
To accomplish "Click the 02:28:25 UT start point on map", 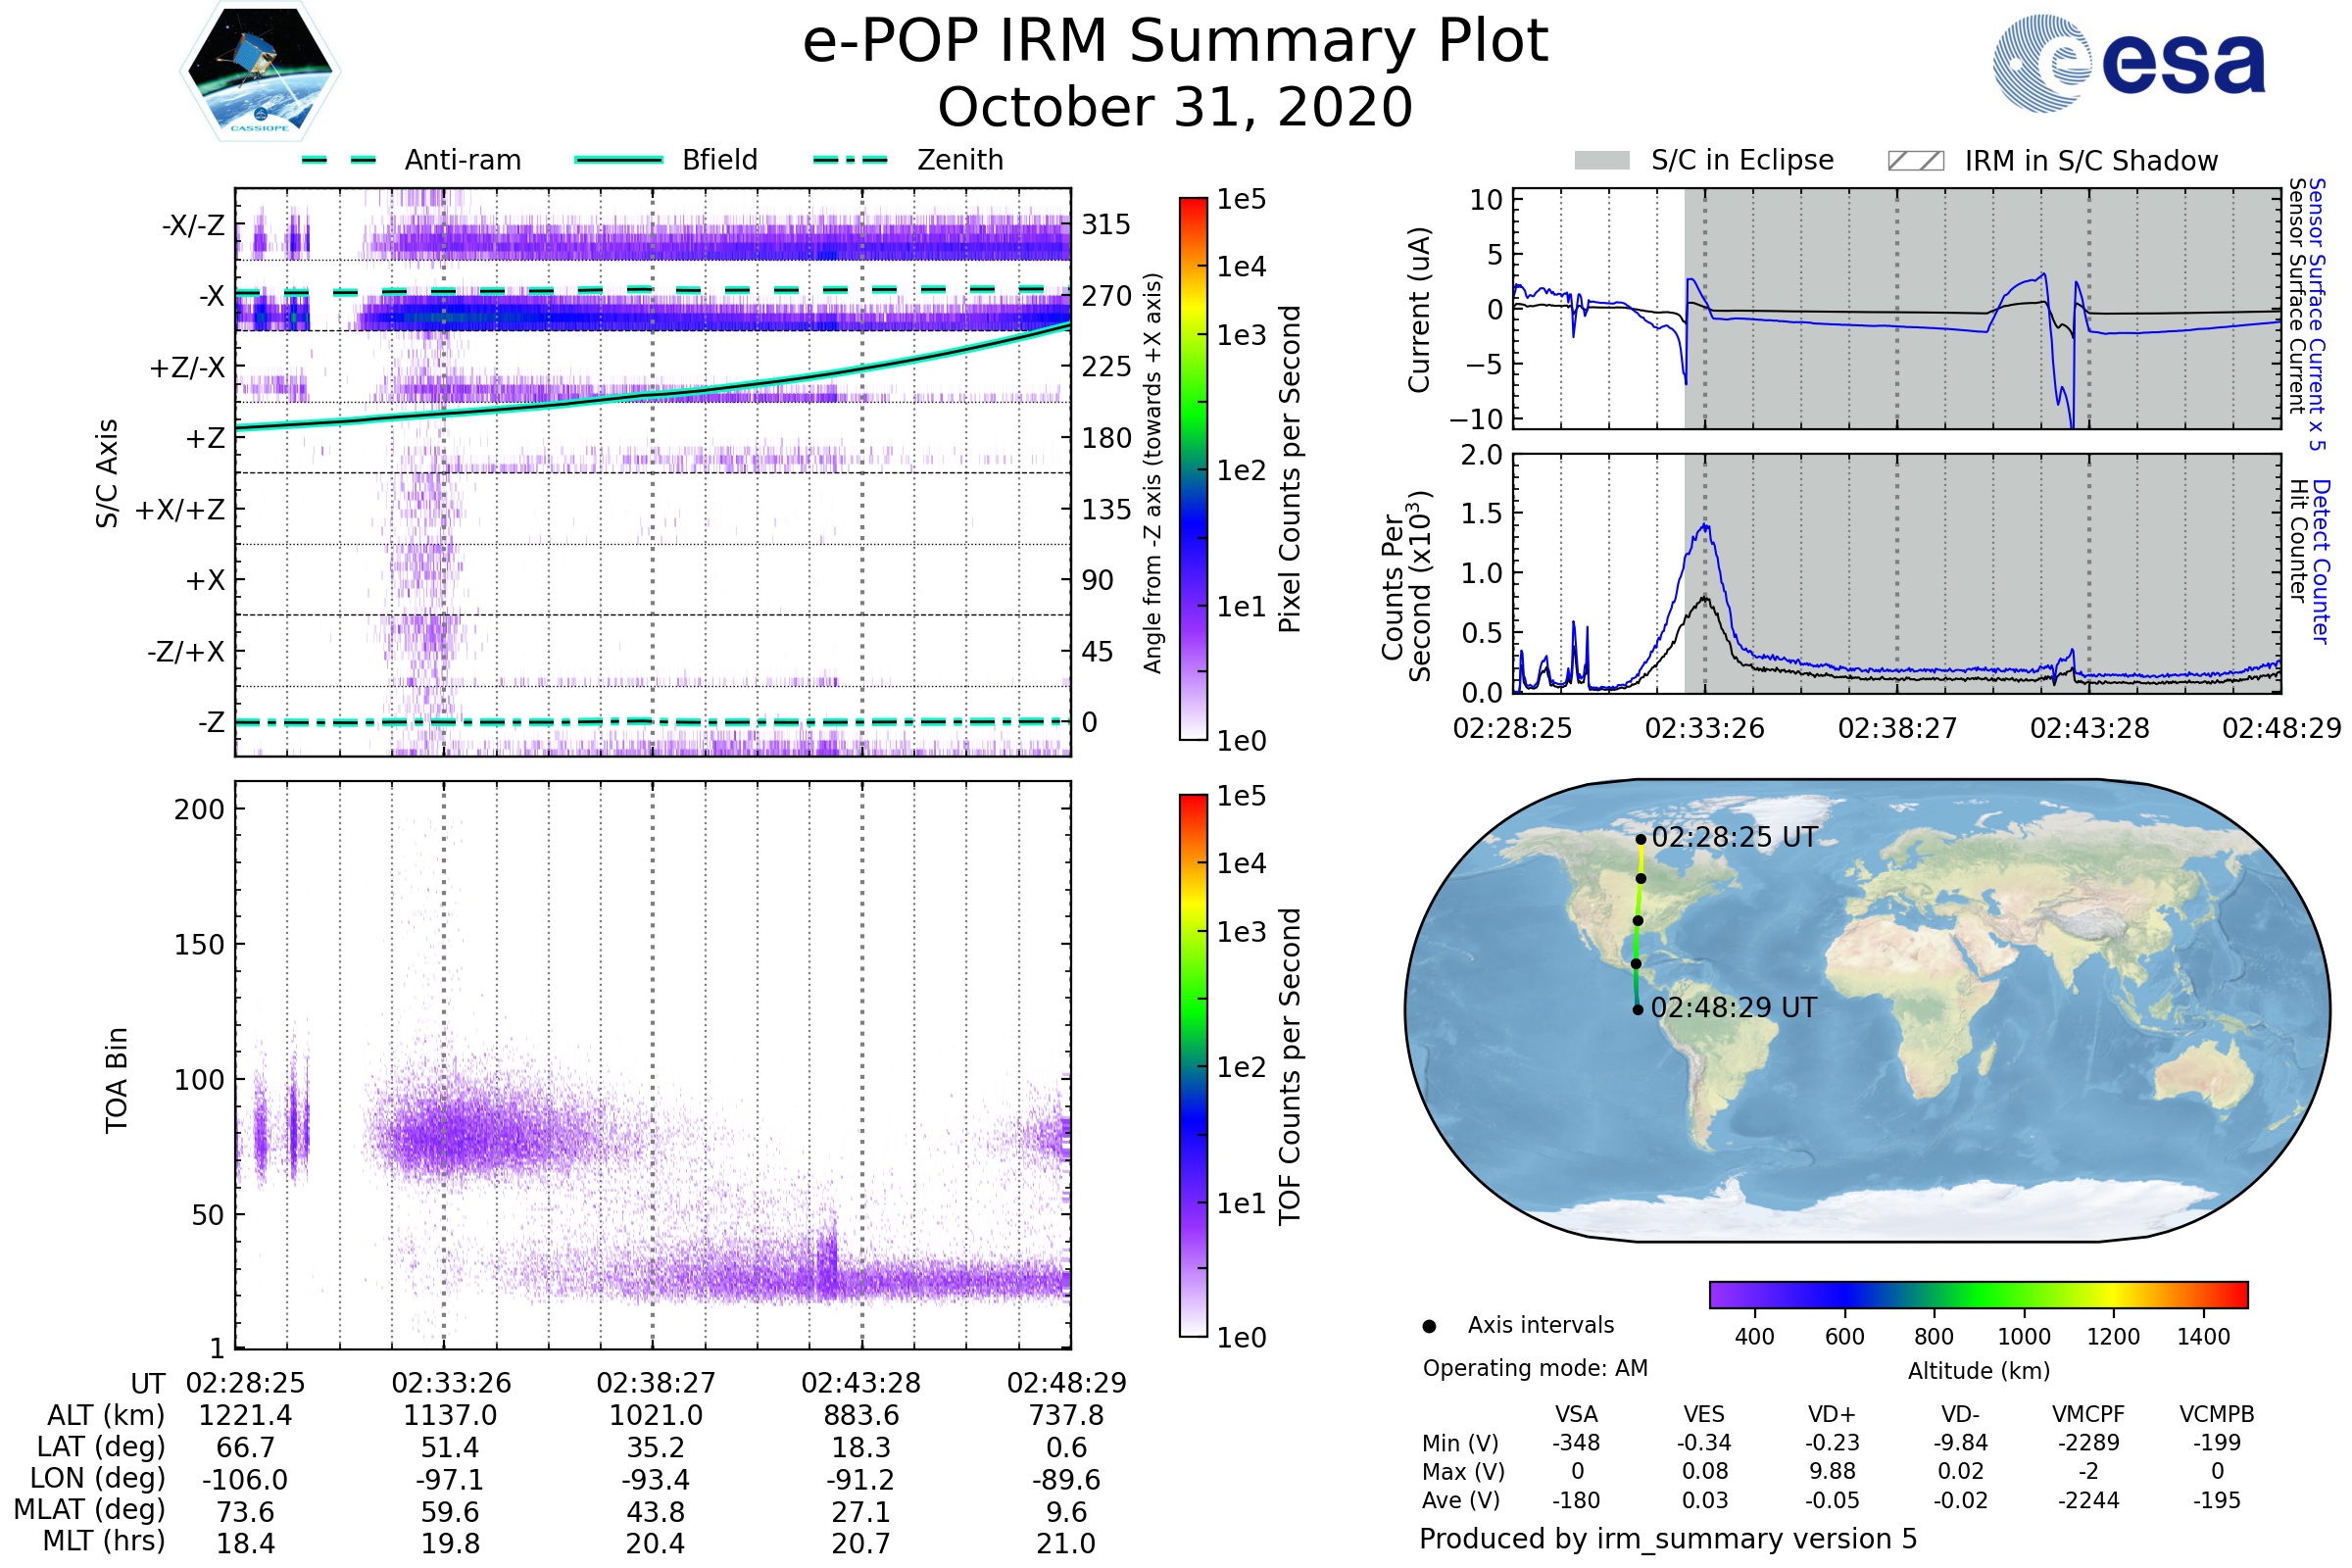I will [x=1641, y=840].
